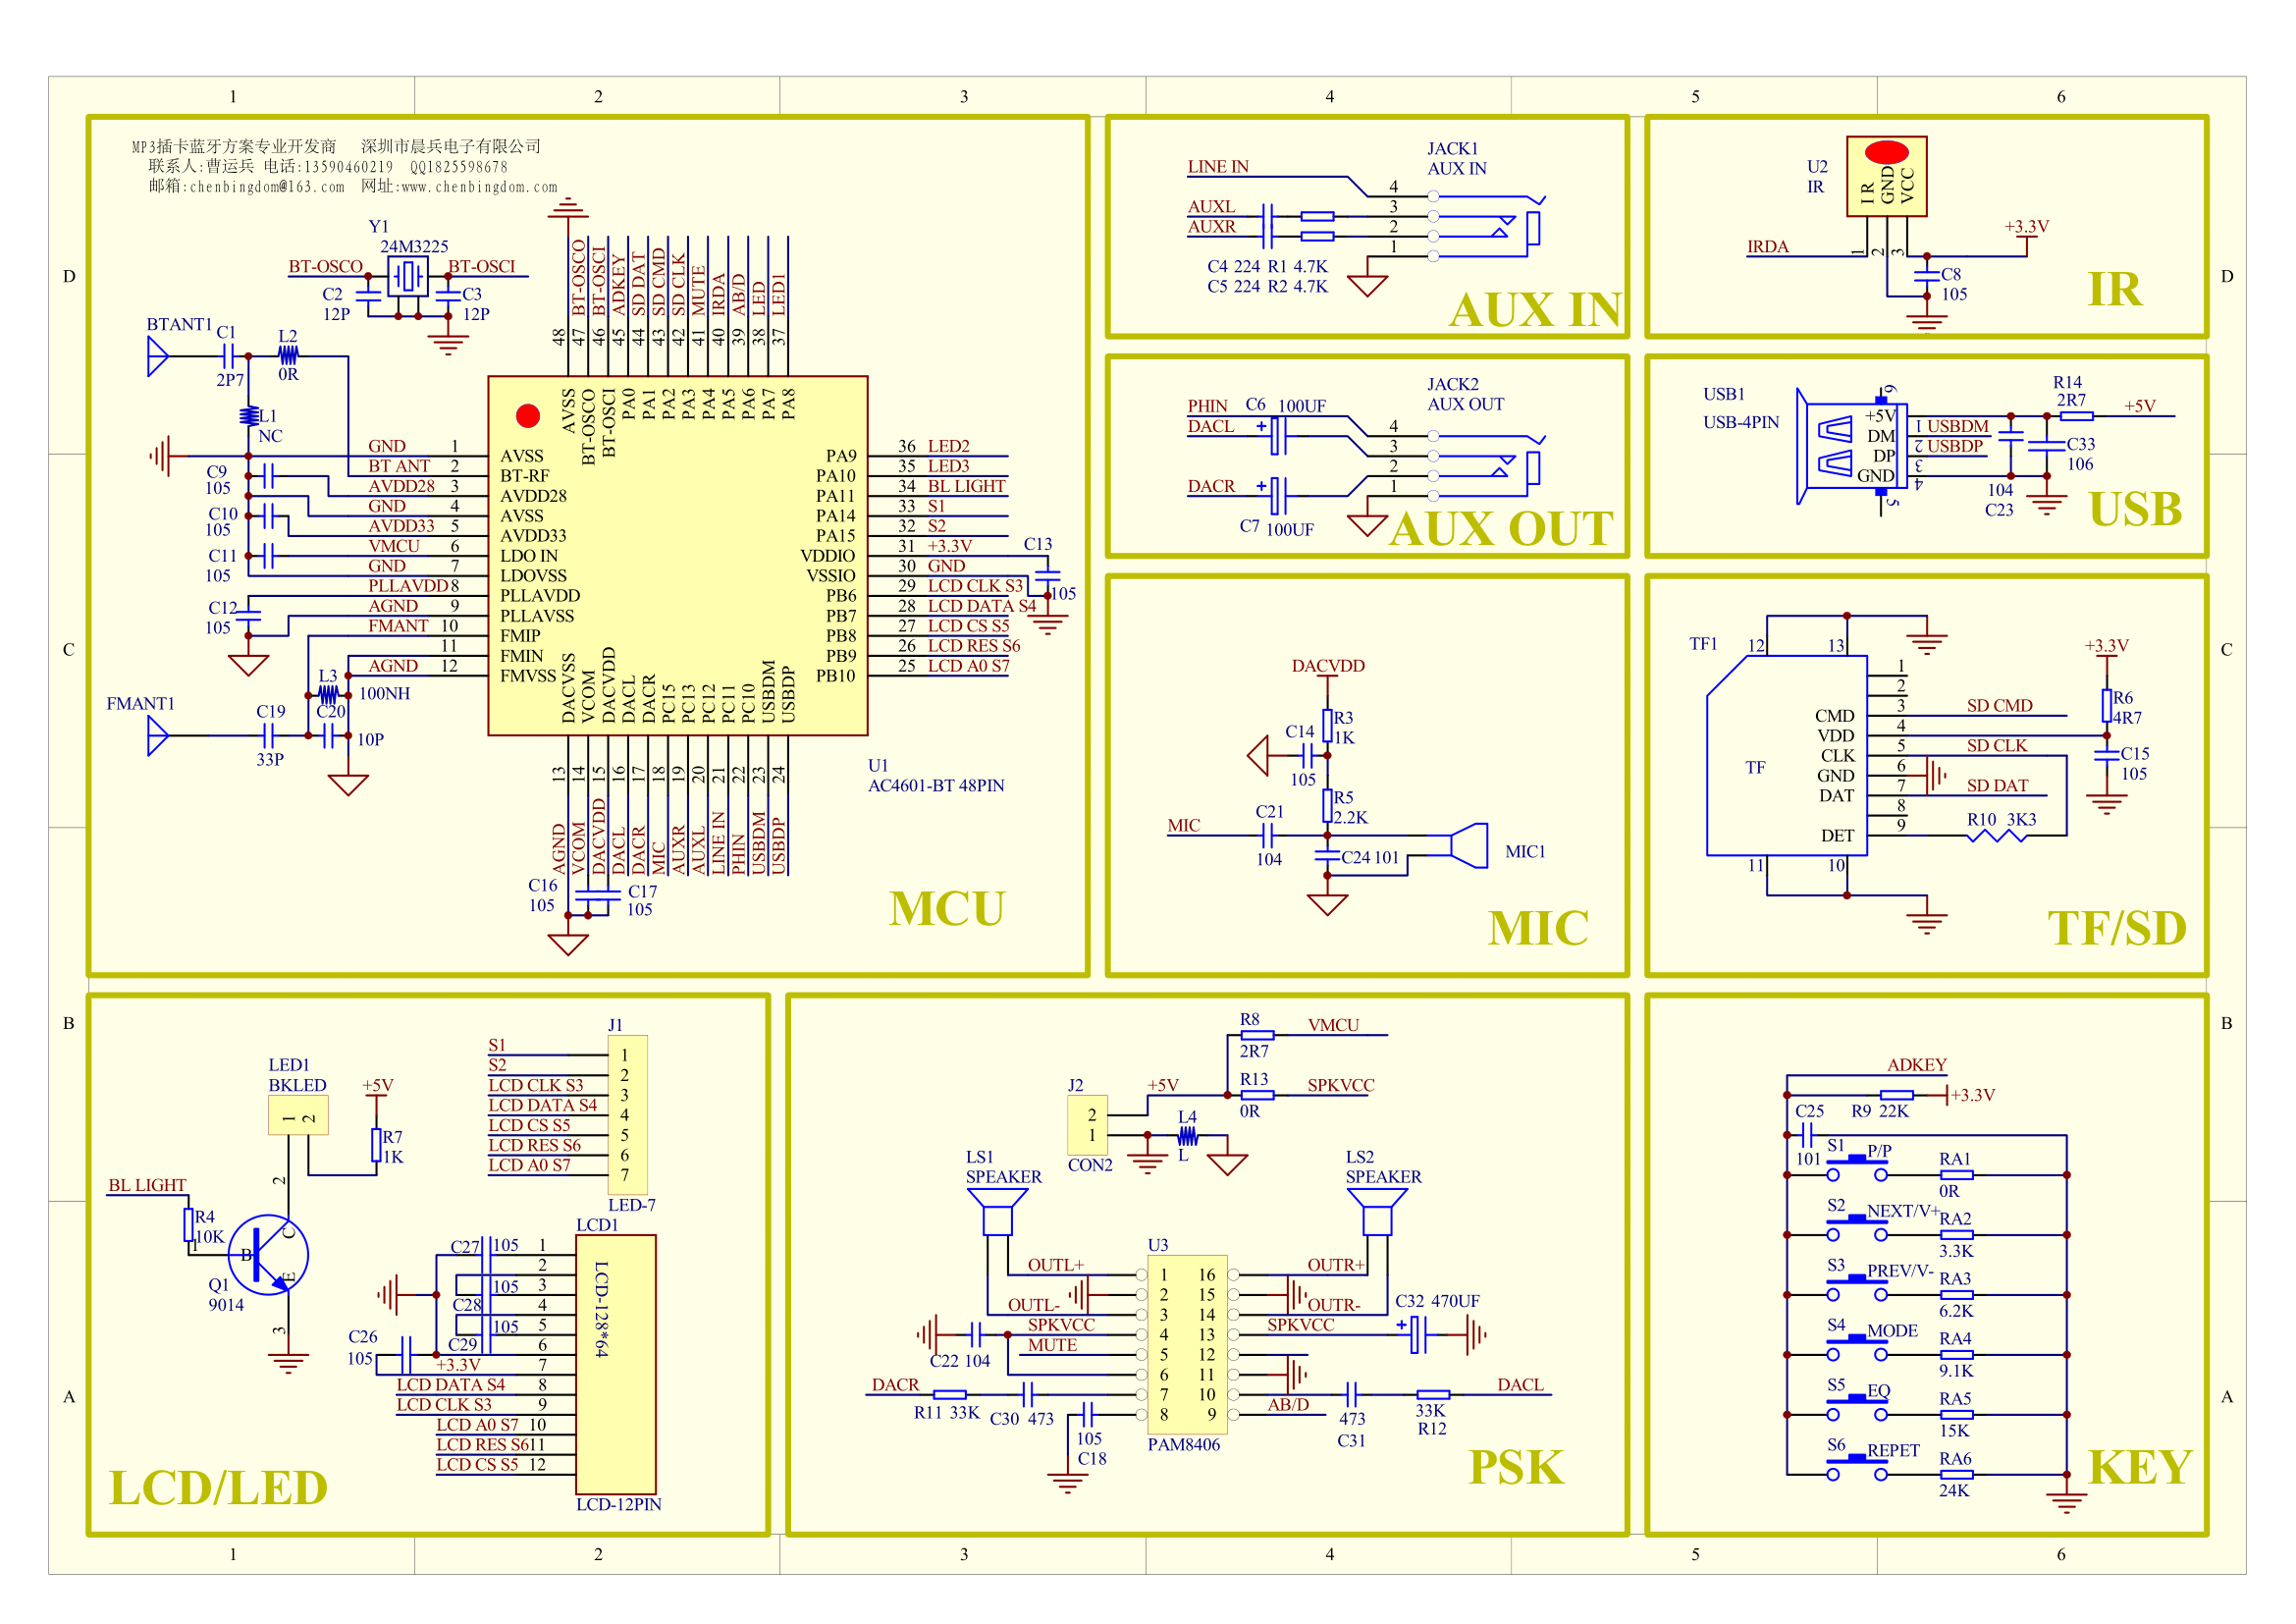The height and width of the screenshot is (1624, 2296).
Task: Click the R7 1K resistor near +5V
Action: coord(376,1146)
